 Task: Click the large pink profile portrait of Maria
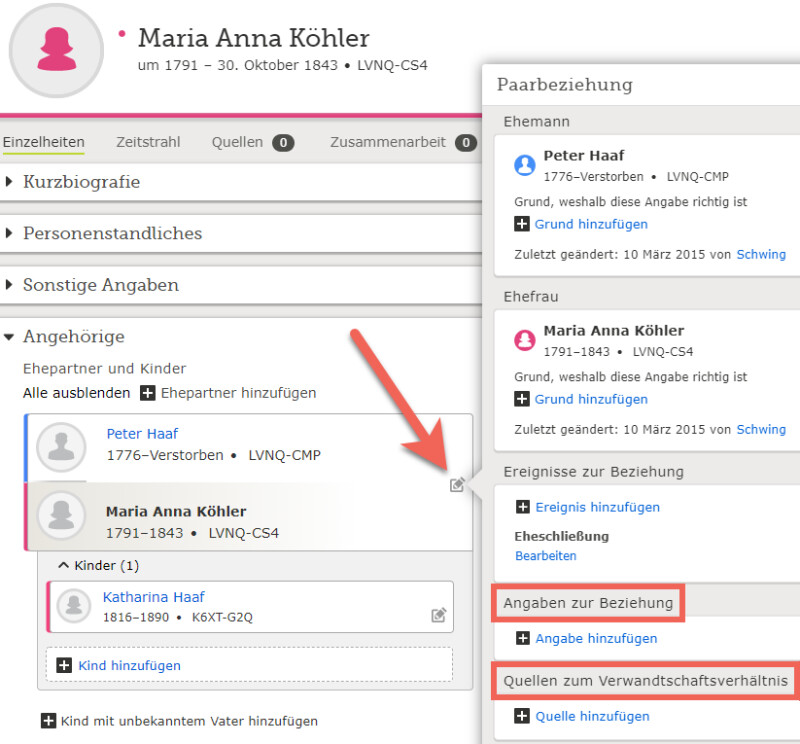(56, 50)
